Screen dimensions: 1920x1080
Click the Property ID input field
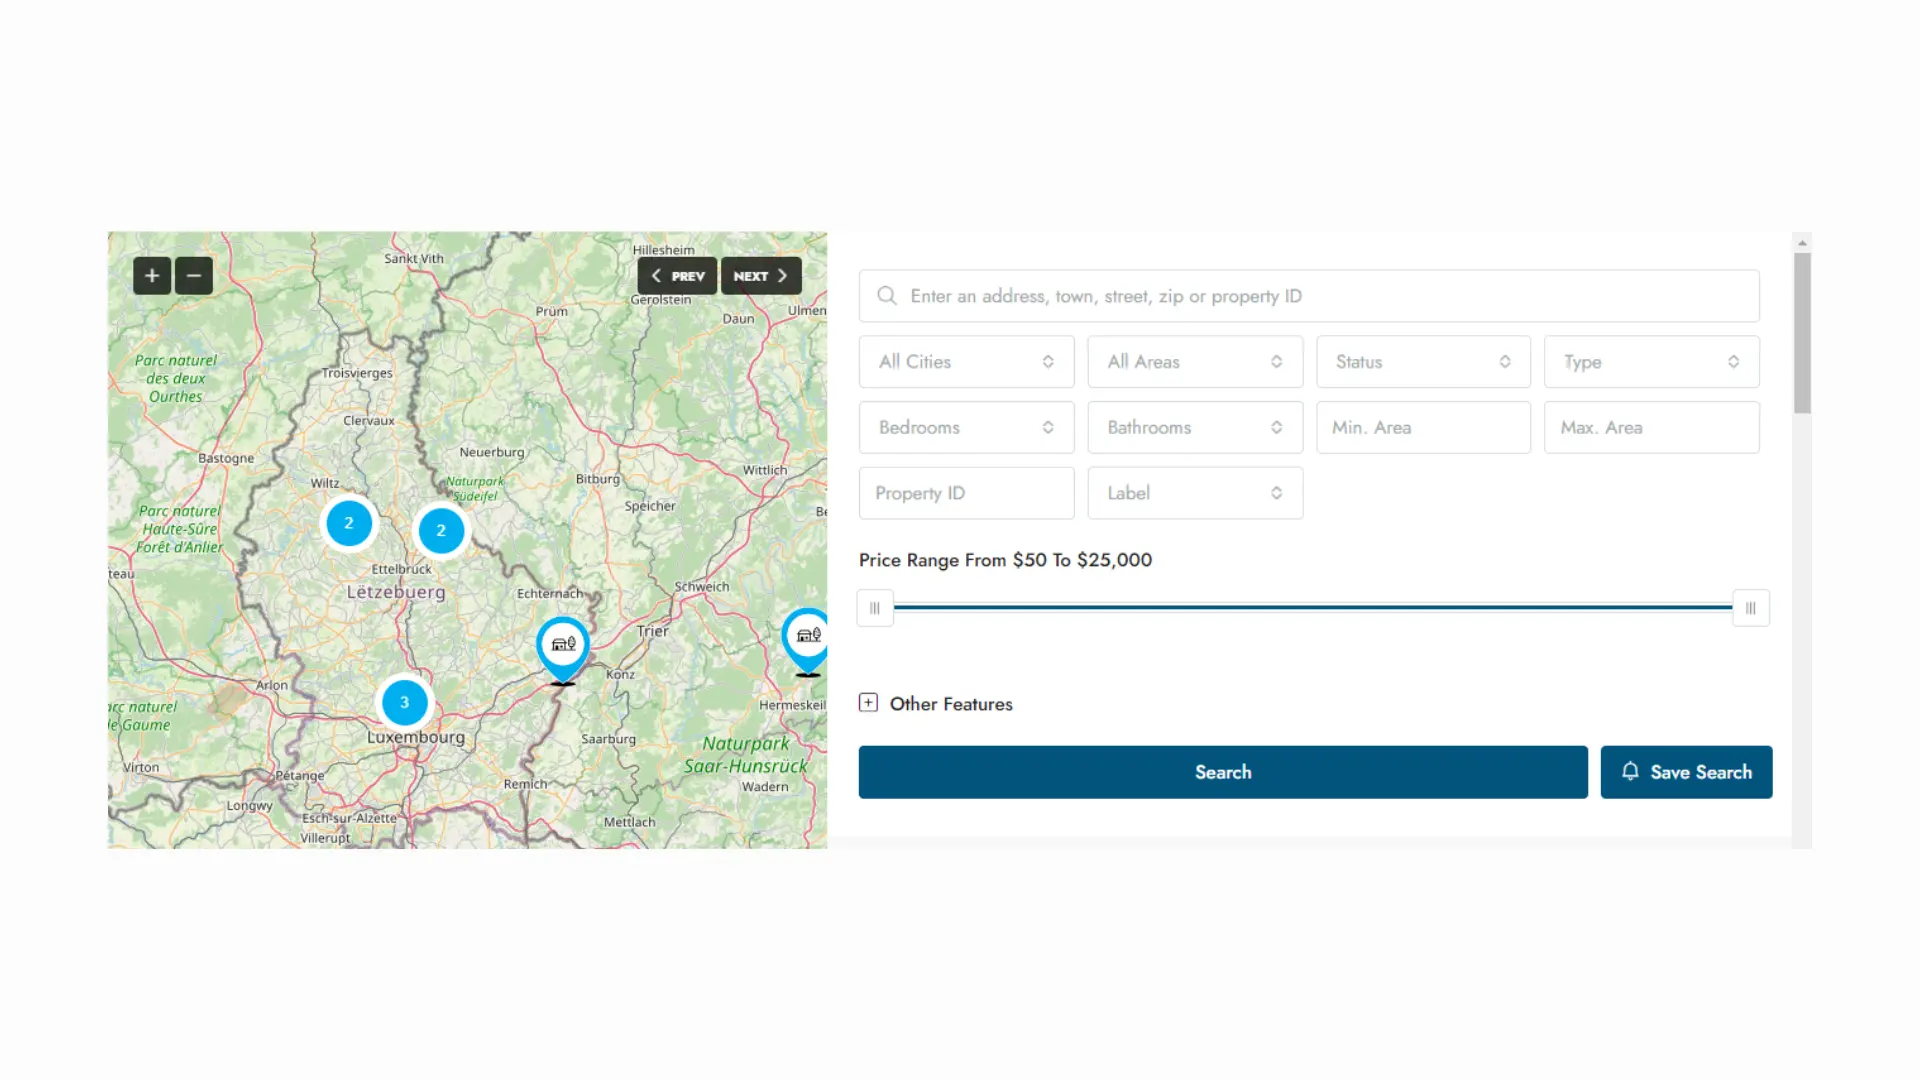point(967,492)
